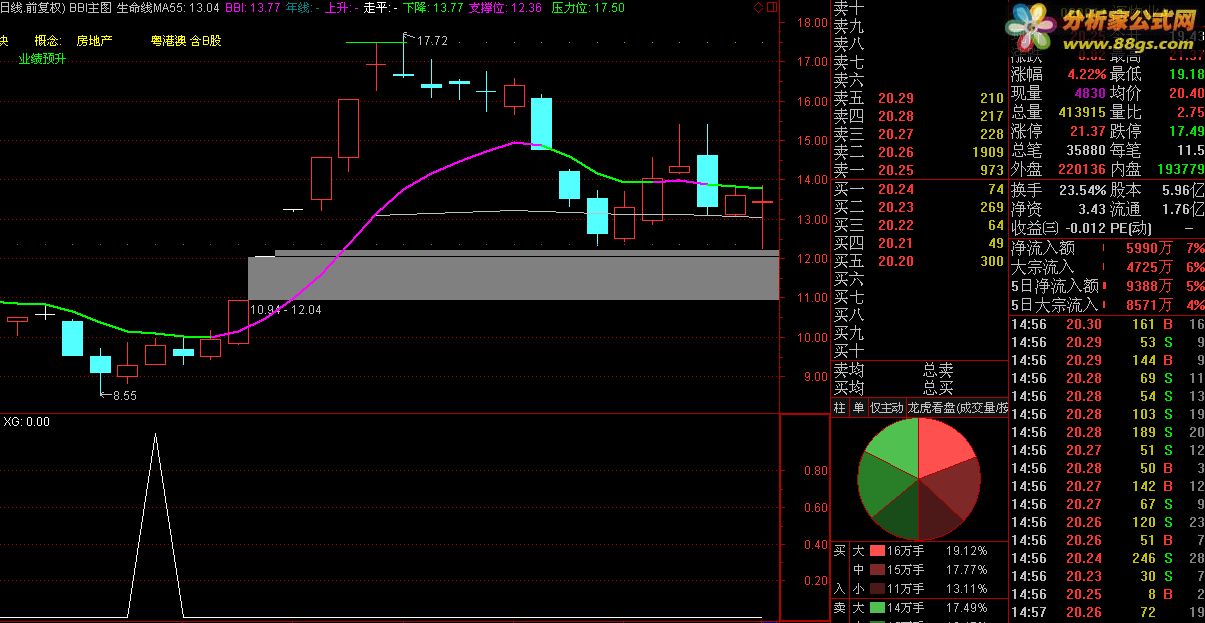The image size is (1205, 623).
Task: Click the 涨幅 4.22% value
Action: tap(1086, 74)
